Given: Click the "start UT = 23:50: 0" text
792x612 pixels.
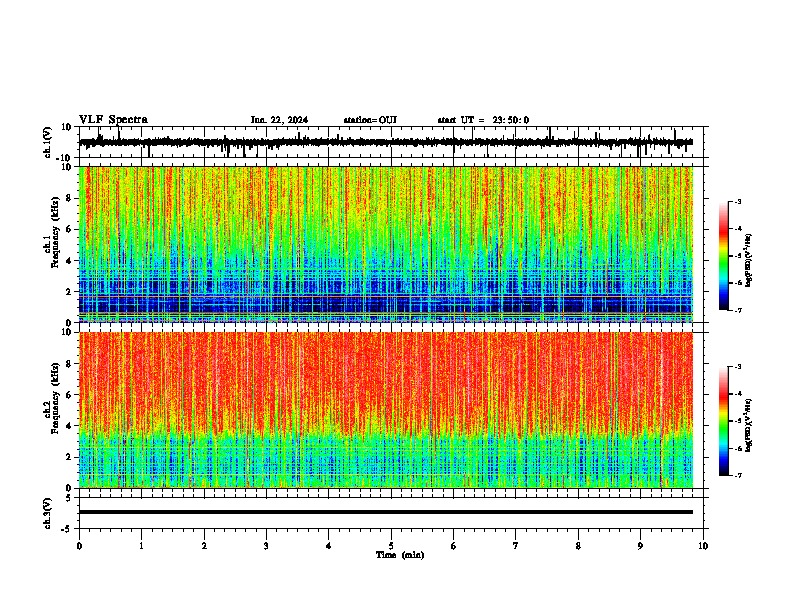Looking at the screenshot, I should pyautogui.click(x=483, y=120).
